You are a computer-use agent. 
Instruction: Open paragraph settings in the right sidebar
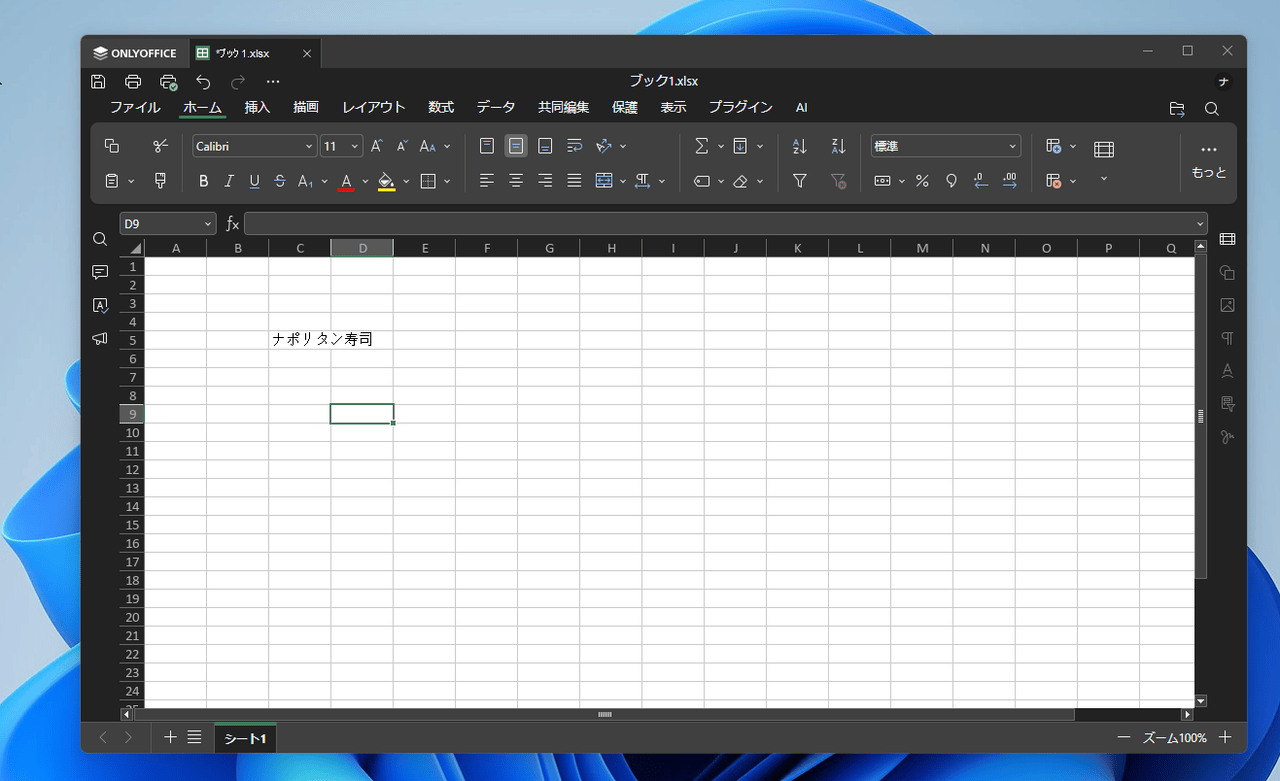[x=1227, y=338]
